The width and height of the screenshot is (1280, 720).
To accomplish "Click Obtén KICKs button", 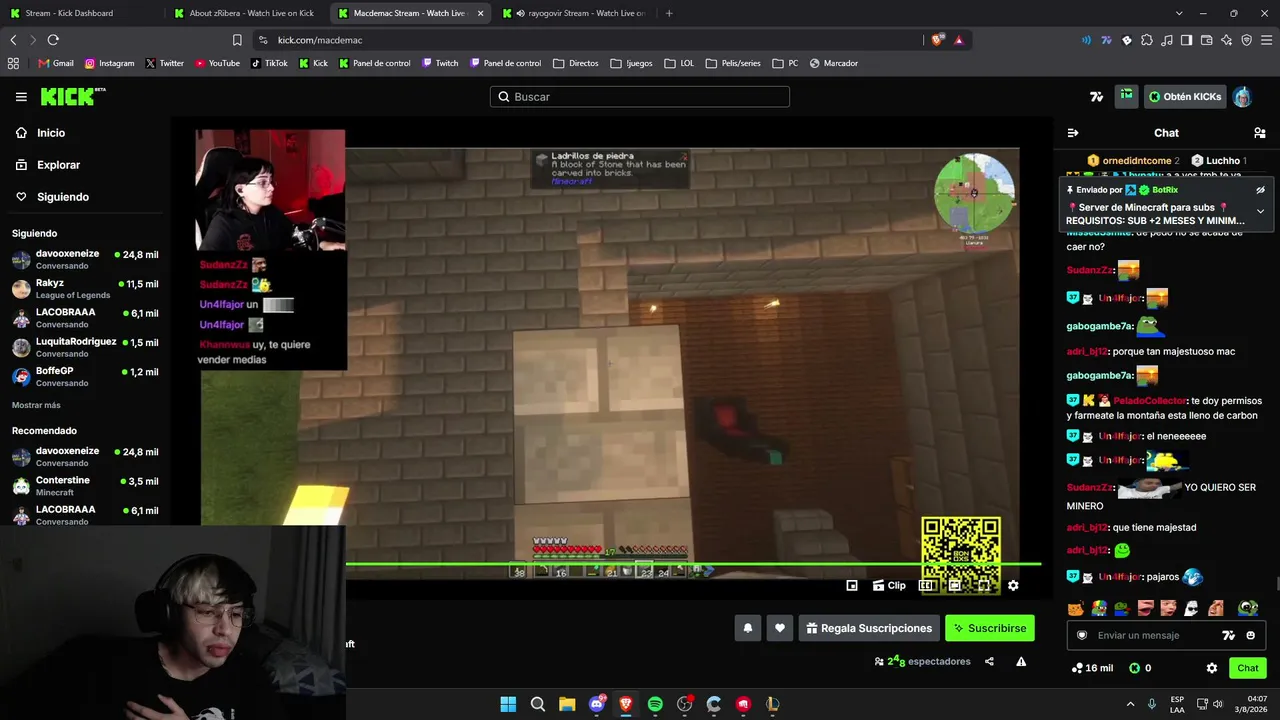I will (1185, 97).
